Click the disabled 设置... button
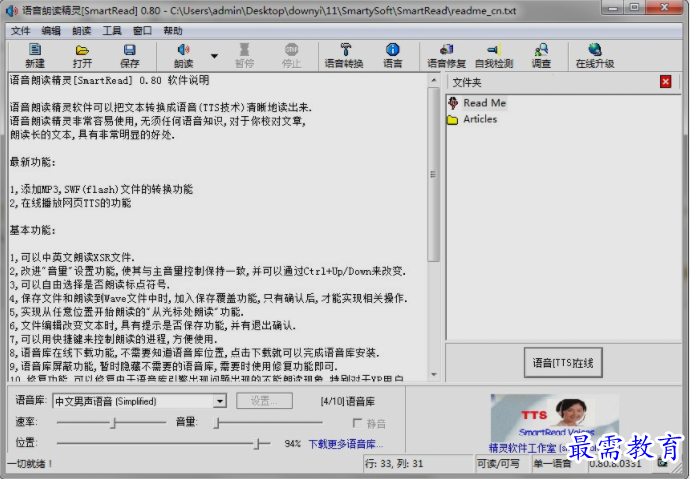This screenshot has width=690, height=479. tap(264, 401)
